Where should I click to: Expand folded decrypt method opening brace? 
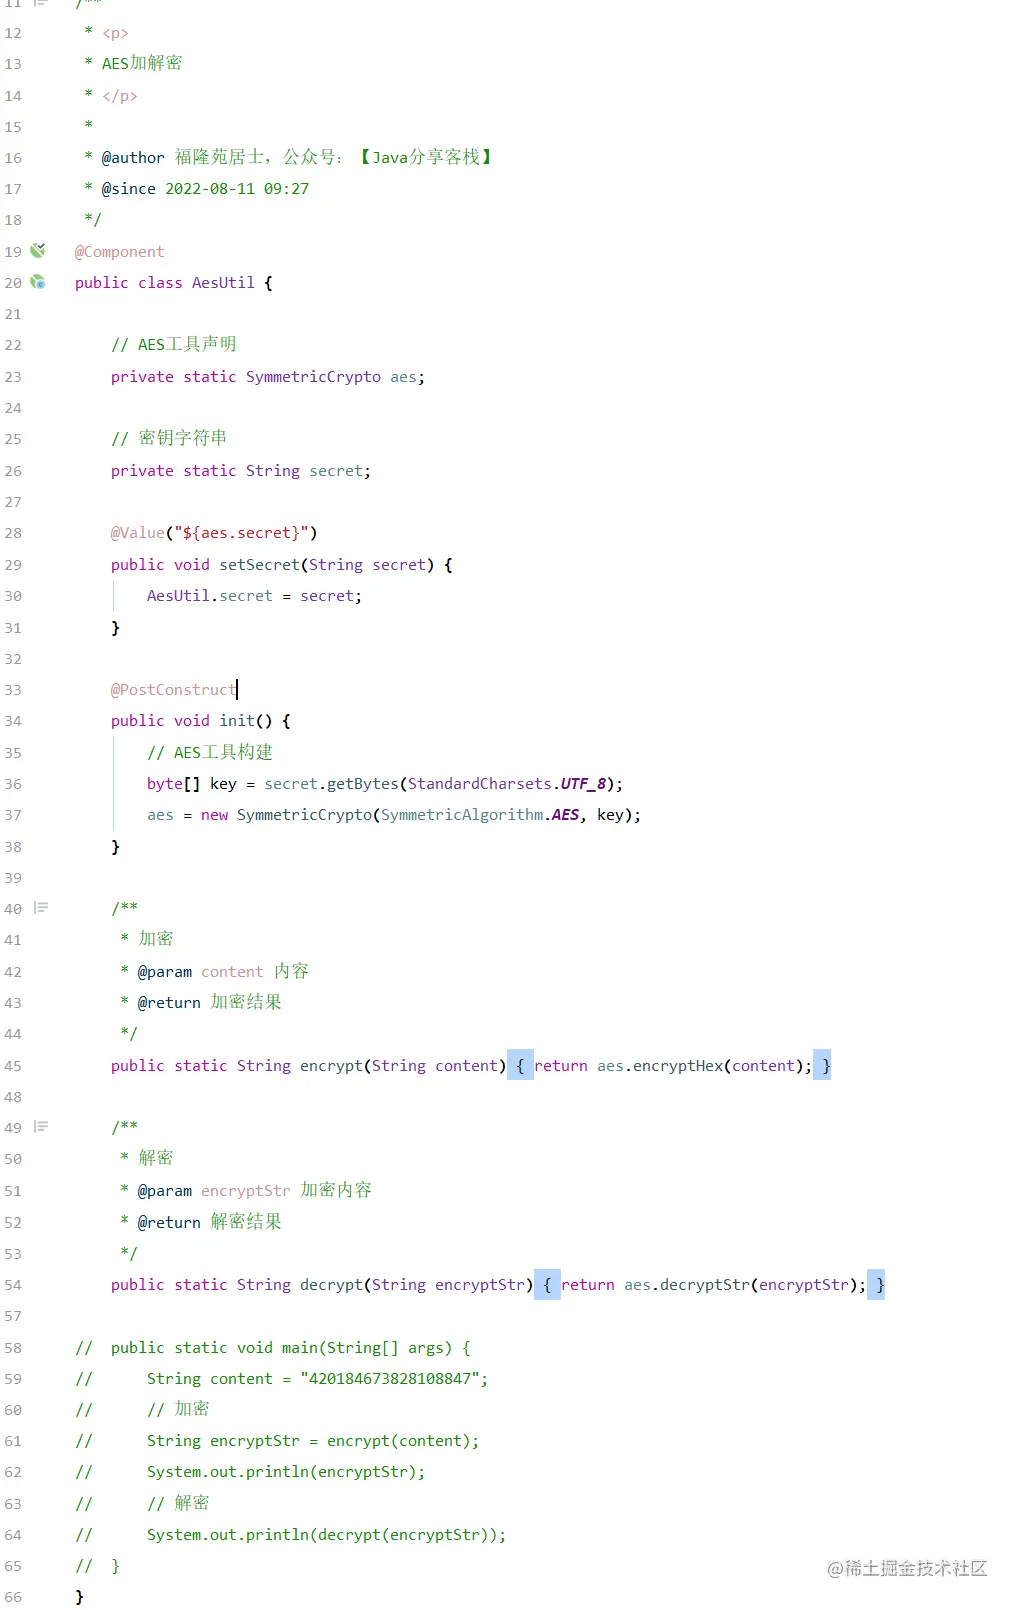(547, 1285)
